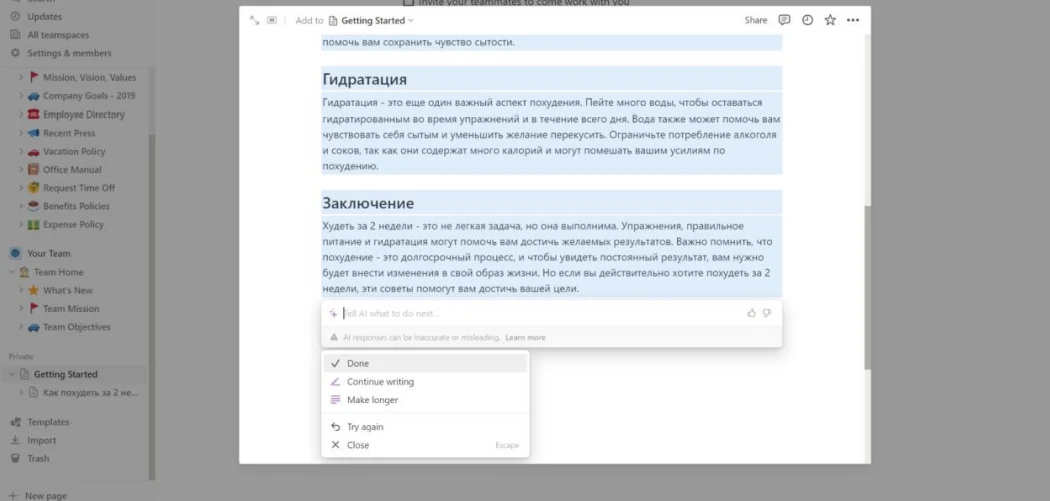Select Make longer option
The height and width of the screenshot is (501, 1050).
tap(425, 400)
